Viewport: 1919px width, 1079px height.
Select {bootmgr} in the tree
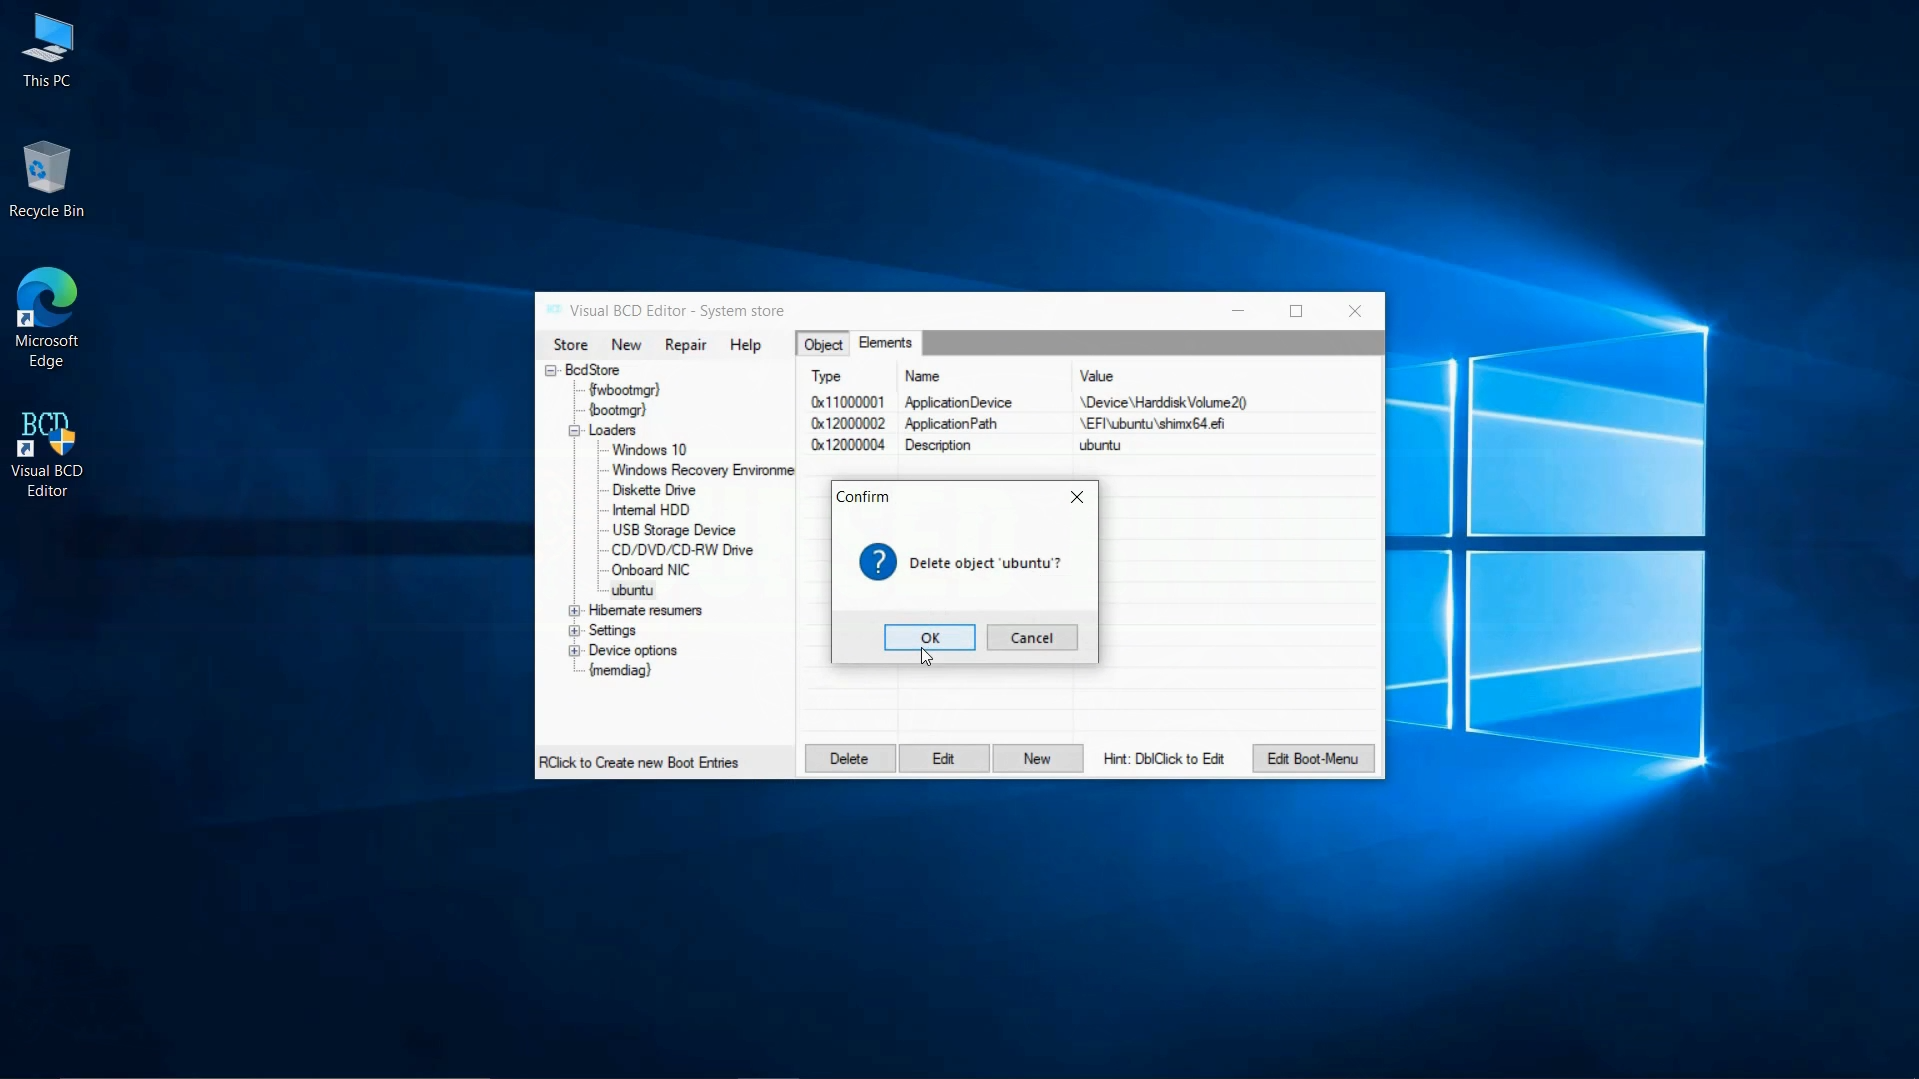point(617,410)
